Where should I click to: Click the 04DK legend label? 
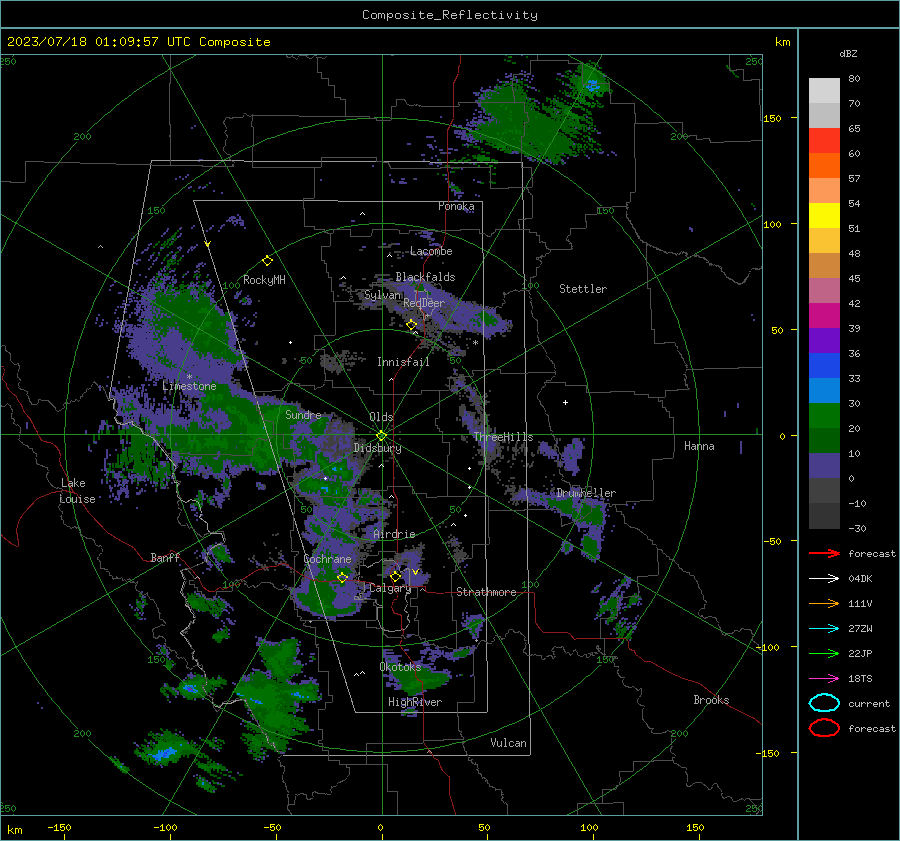(x=860, y=579)
